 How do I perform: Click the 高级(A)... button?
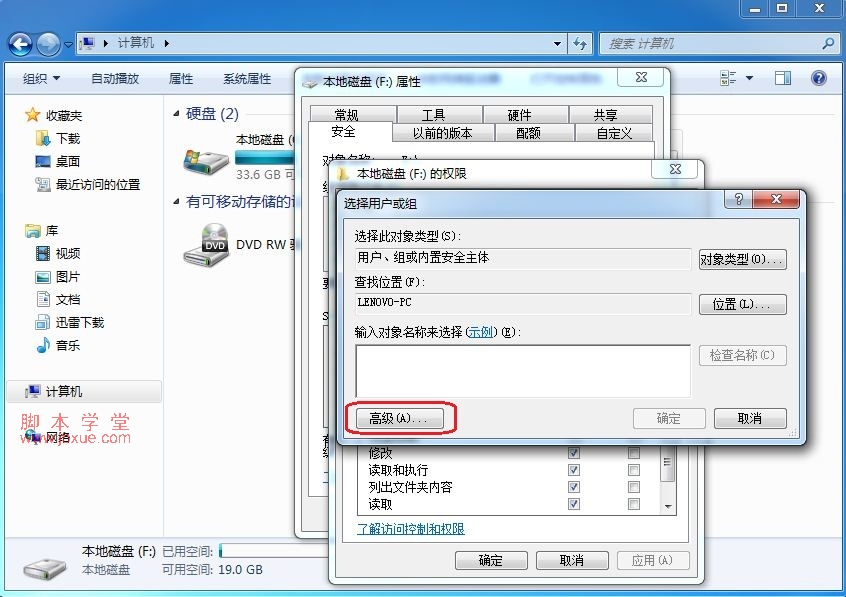click(x=400, y=418)
